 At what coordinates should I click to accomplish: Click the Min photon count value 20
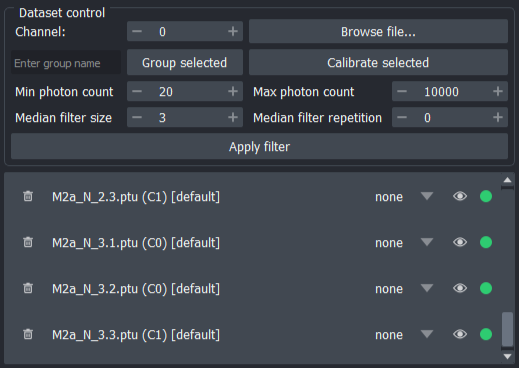185,91
